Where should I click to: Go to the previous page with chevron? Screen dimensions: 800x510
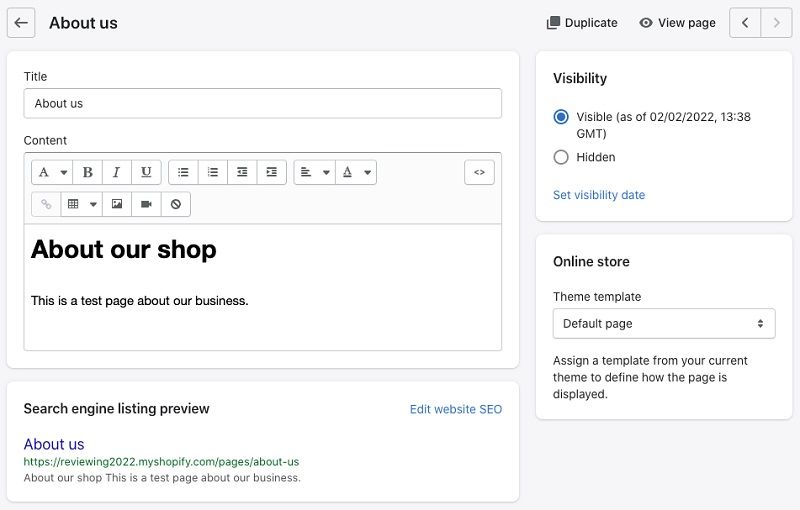[745, 23]
